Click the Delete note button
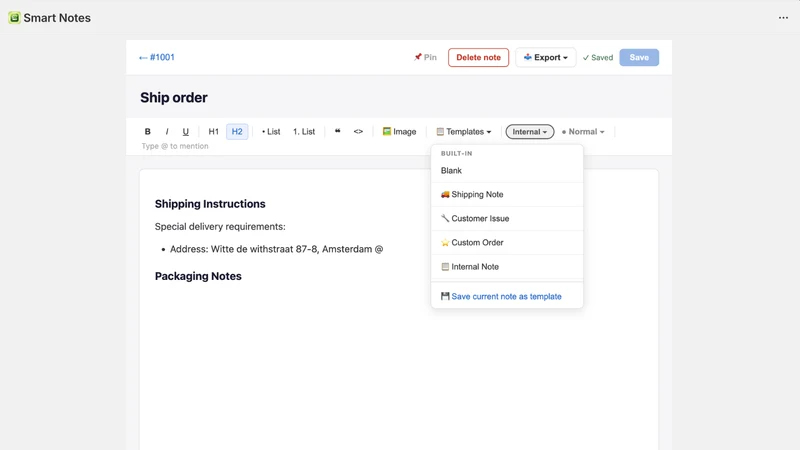The width and height of the screenshot is (800, 450). pyautogui.click(x=478, y=57)
